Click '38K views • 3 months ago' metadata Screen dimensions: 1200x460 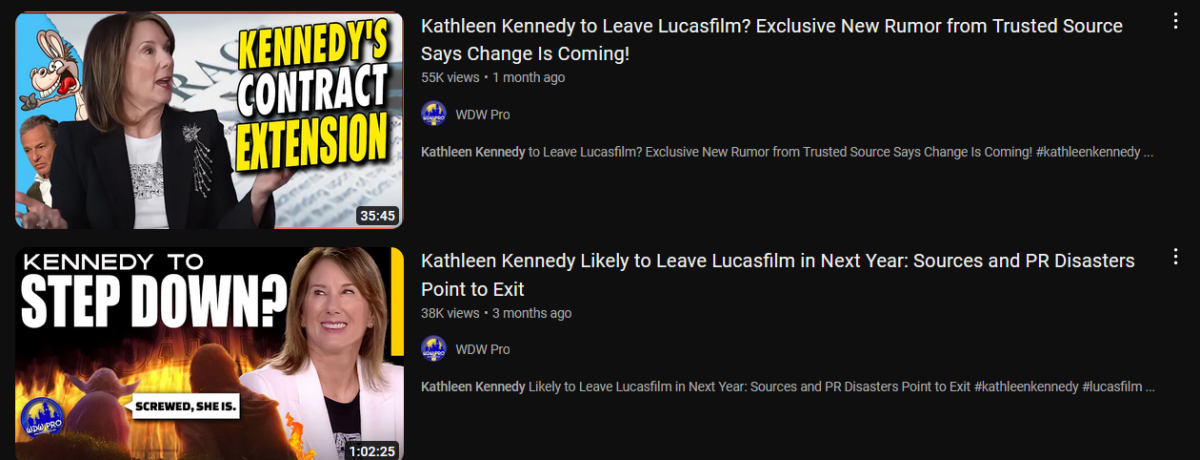(496, 313)
